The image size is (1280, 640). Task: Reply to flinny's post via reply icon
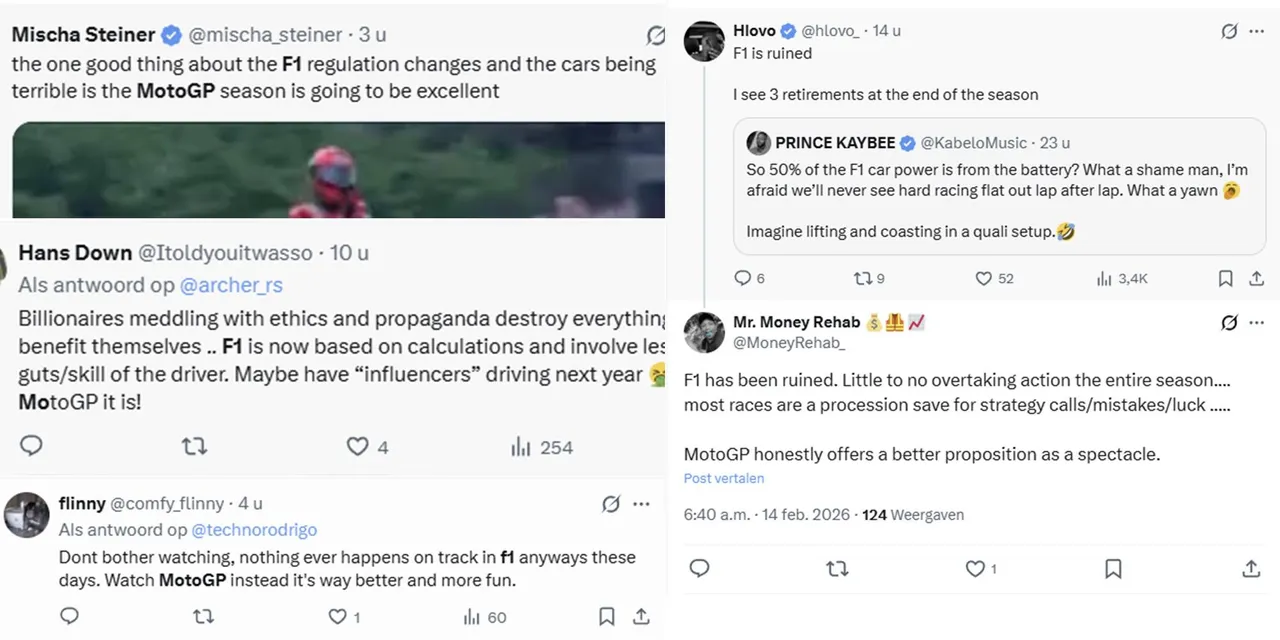[69, 617]
